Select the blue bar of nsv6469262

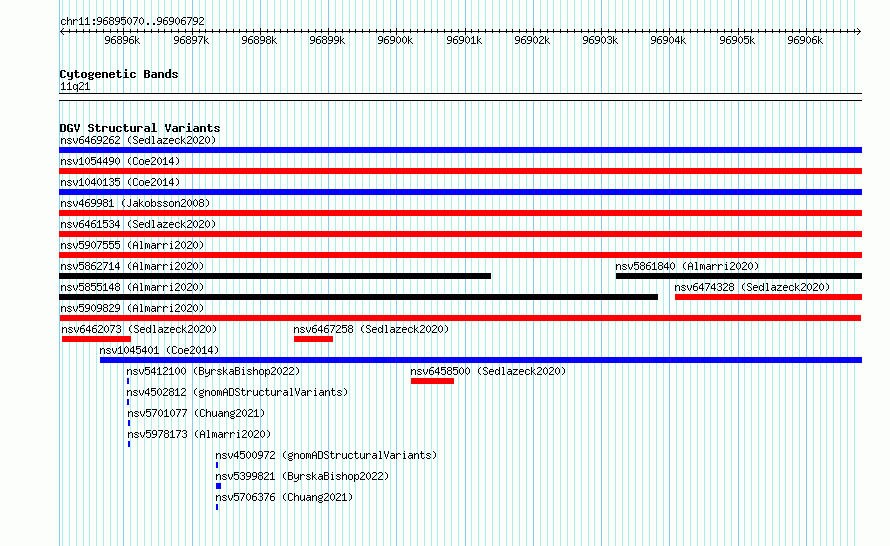click(460, 150)
